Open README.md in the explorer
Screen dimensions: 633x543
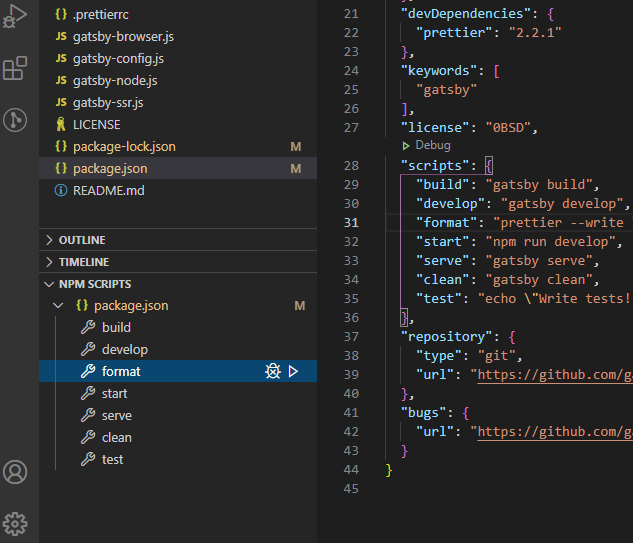coord(178,190)
